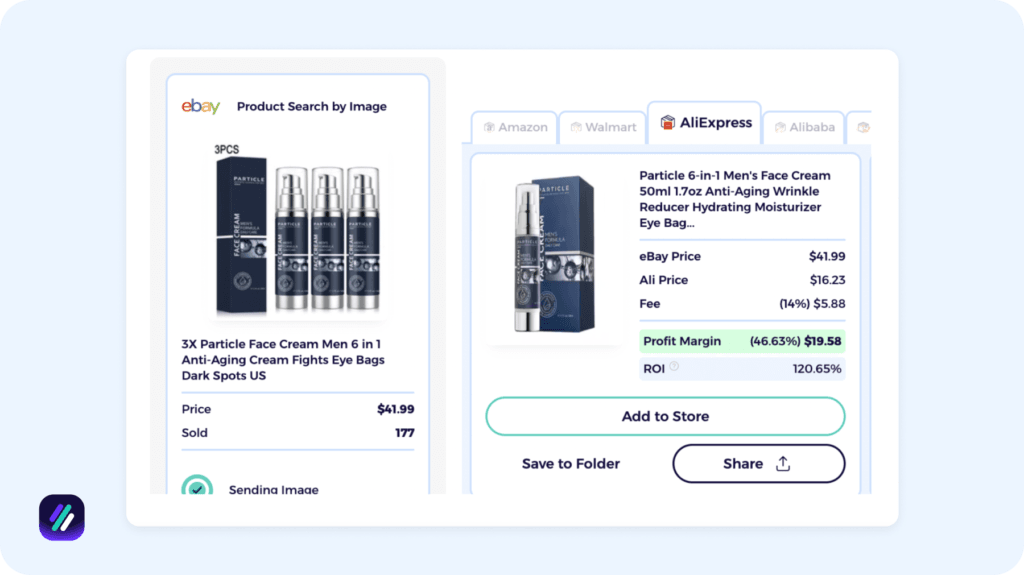
Task: Open the AliExpress face cream product image
Action: point(554,254)
